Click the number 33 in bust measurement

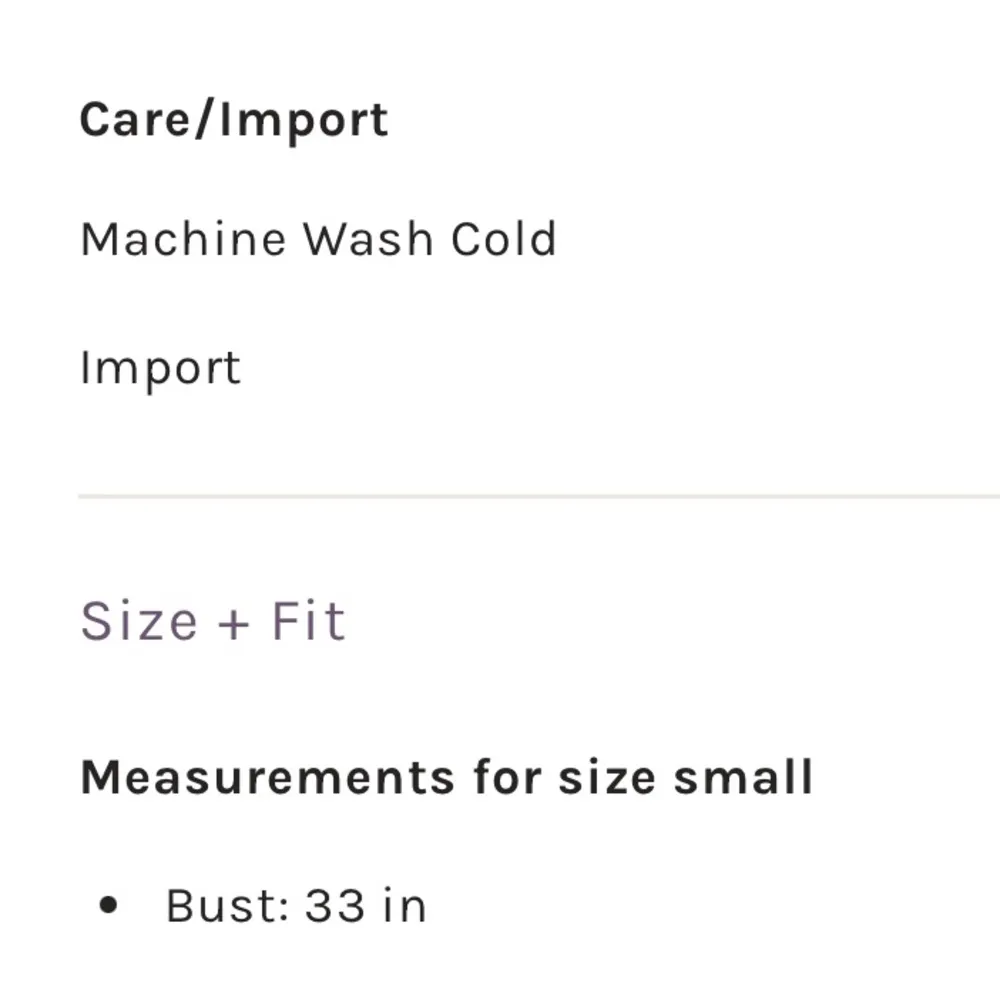pos(334,906)
